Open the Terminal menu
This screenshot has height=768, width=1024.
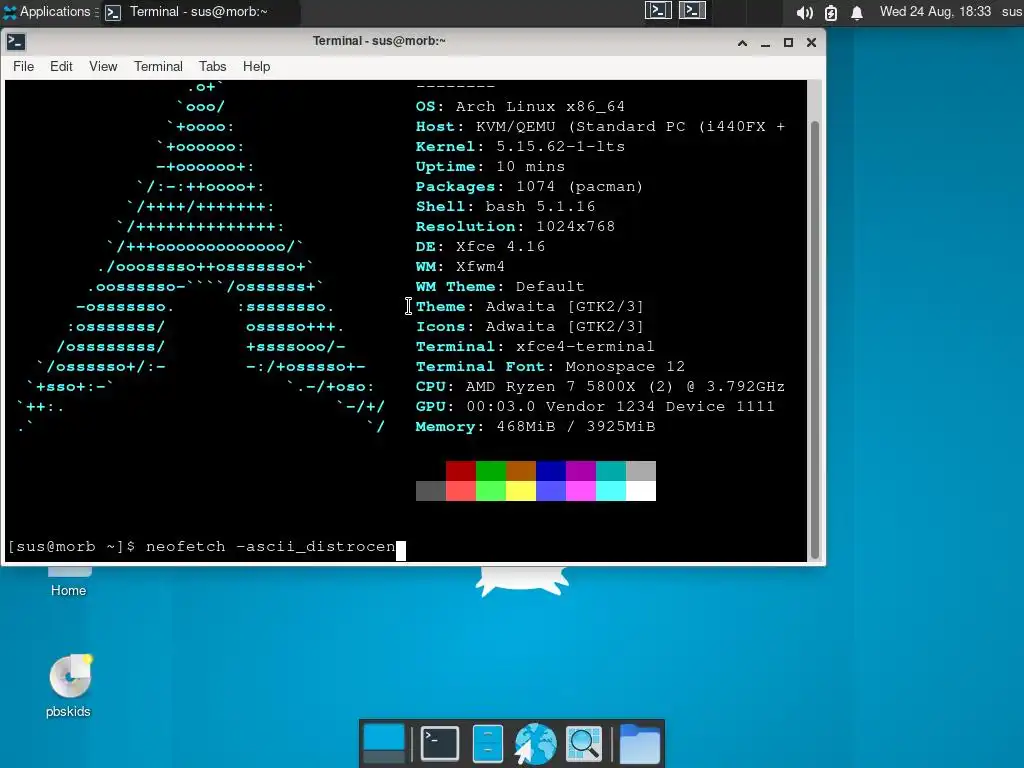tap(158, 67)
